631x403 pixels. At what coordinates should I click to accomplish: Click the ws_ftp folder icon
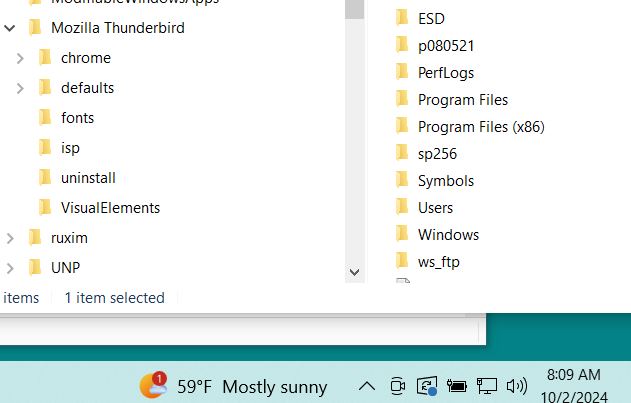pyautogui.click(x=402, y=260)
